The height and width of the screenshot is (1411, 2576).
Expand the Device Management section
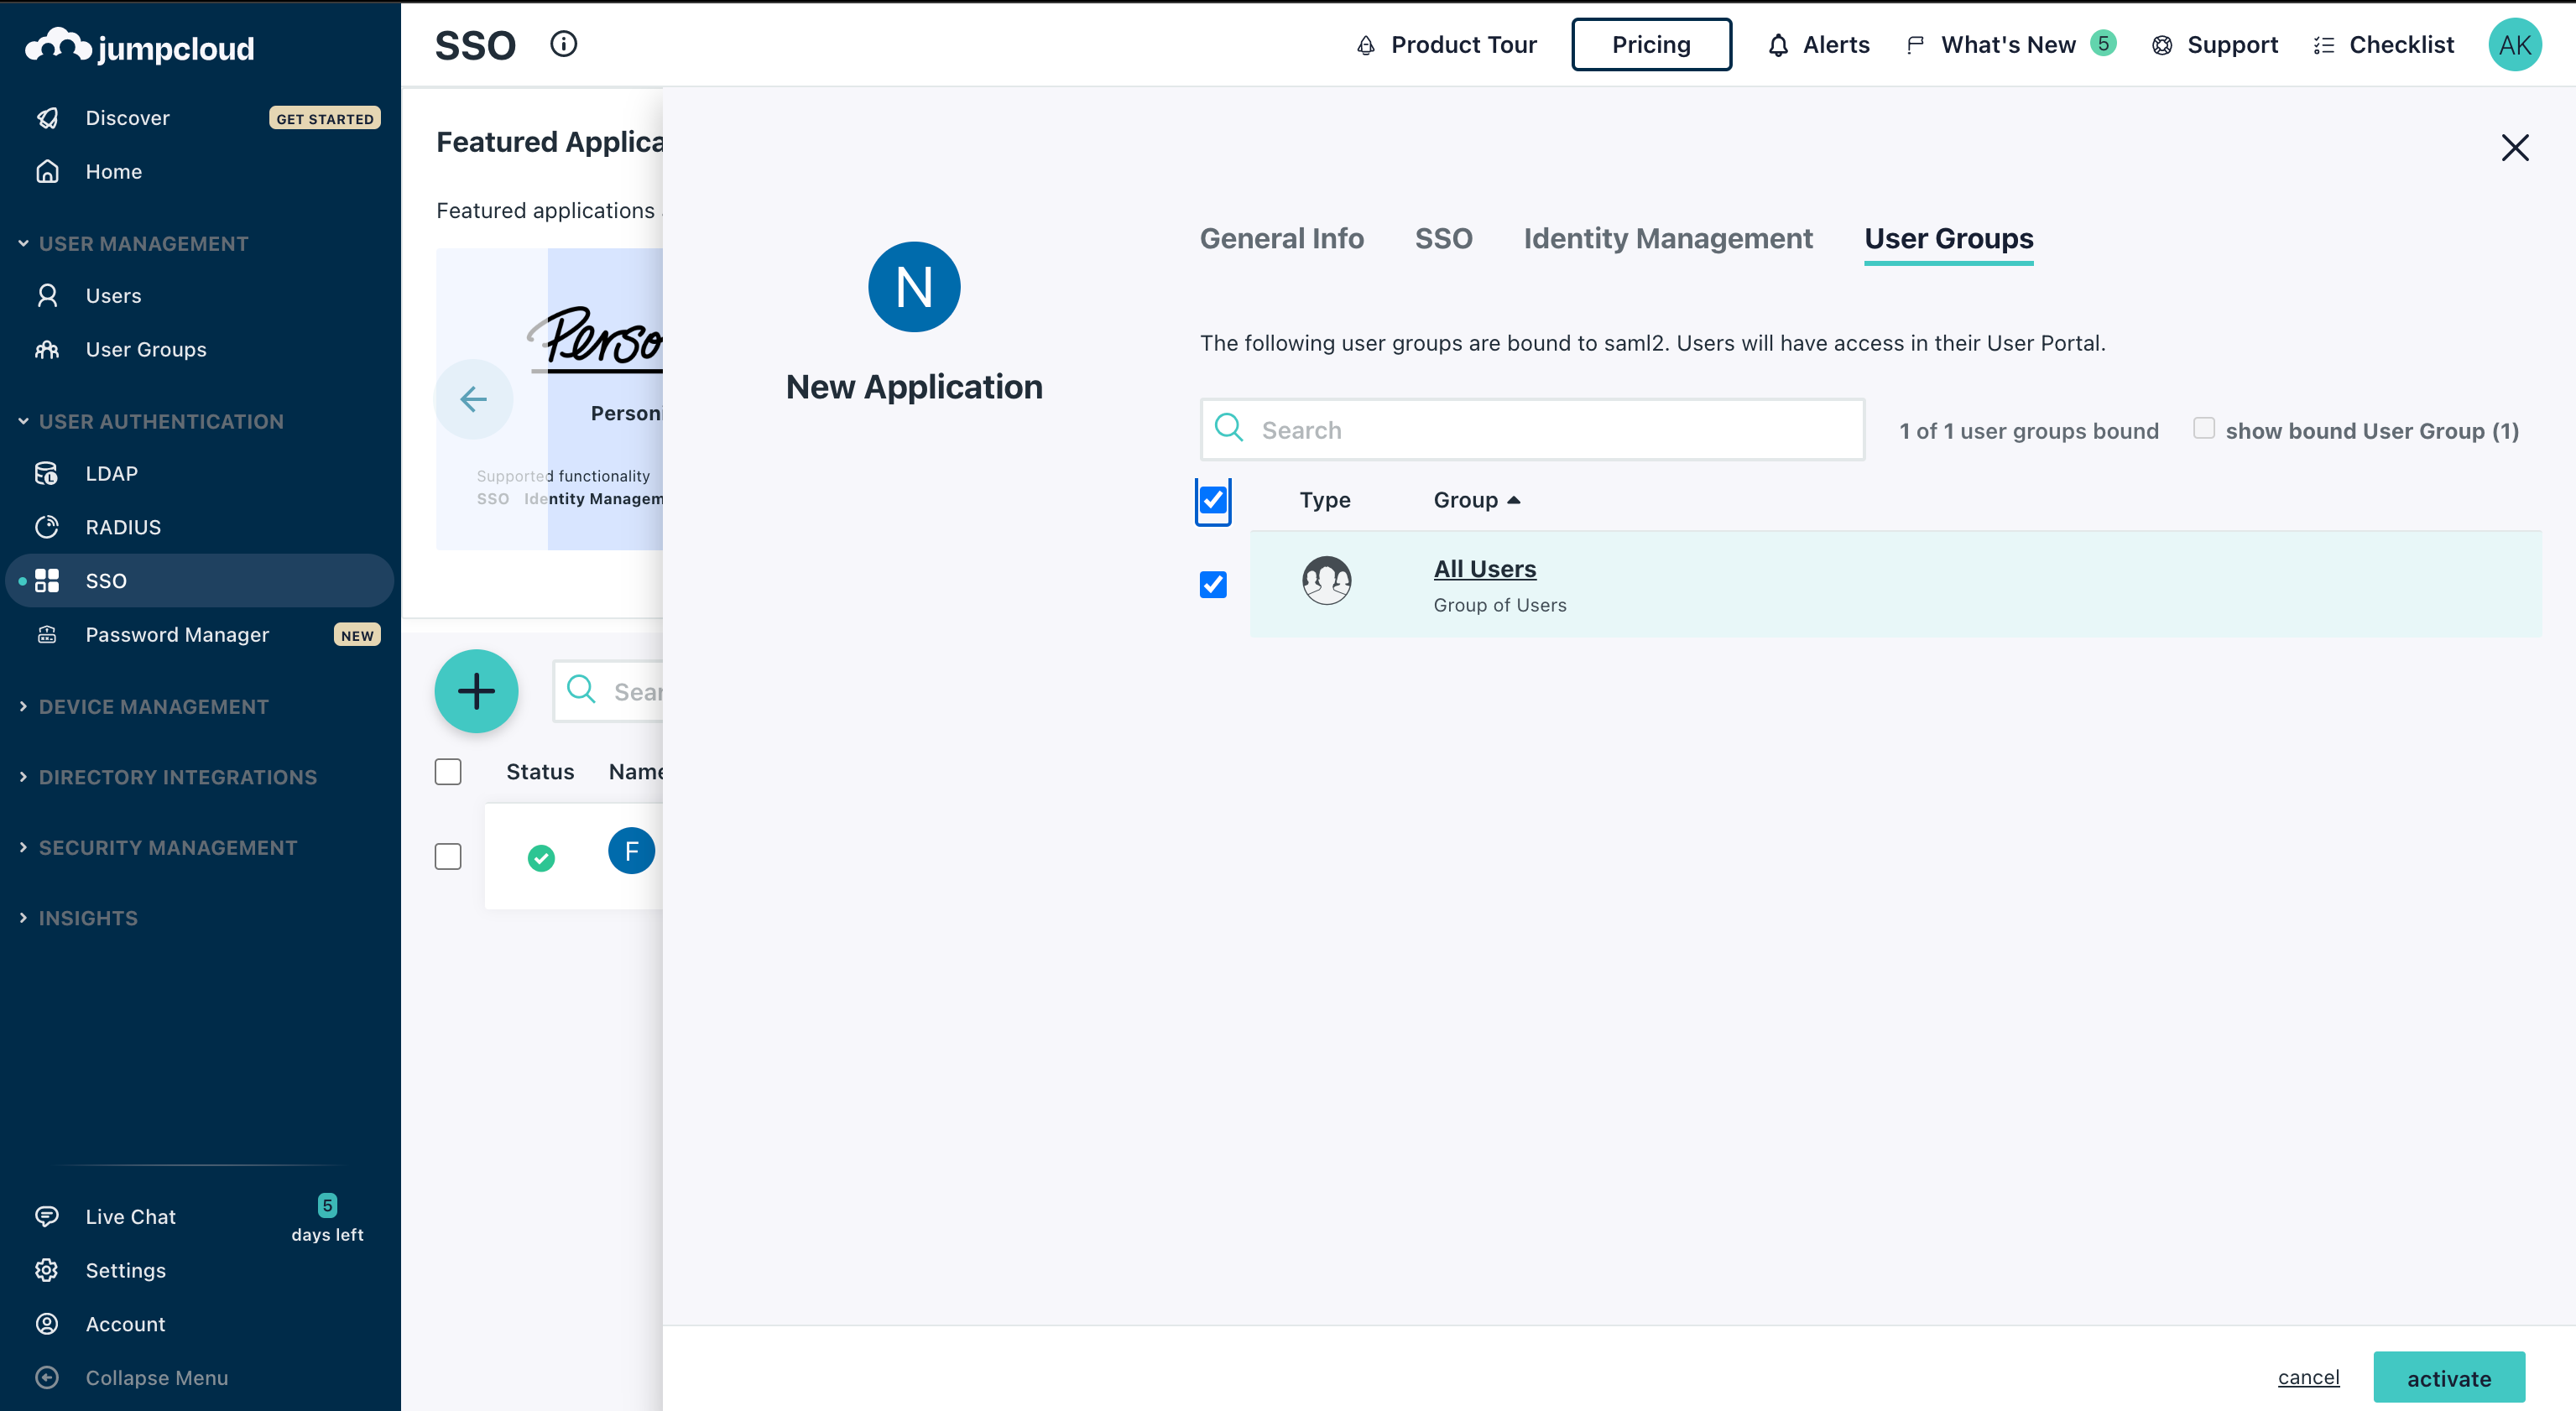(x=153, y=706)
